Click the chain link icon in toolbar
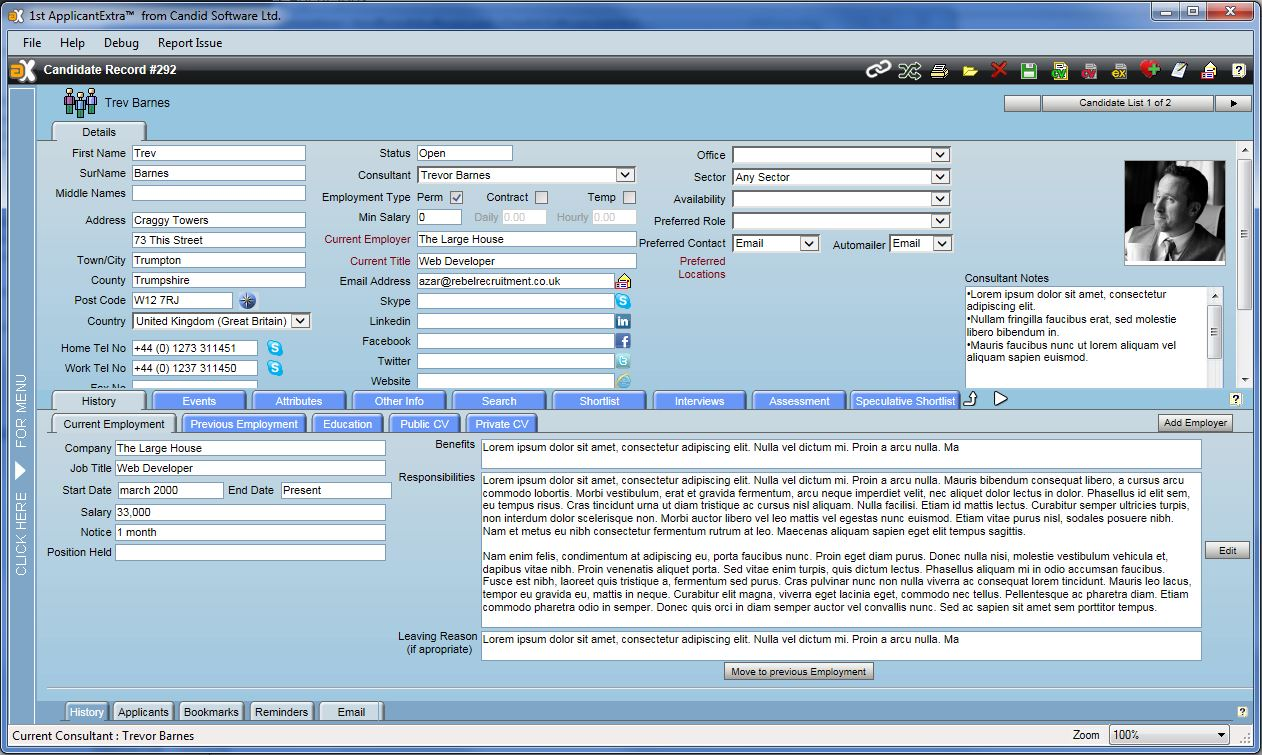This screenshot has width=1262, height=755. [x=878, y=70]
